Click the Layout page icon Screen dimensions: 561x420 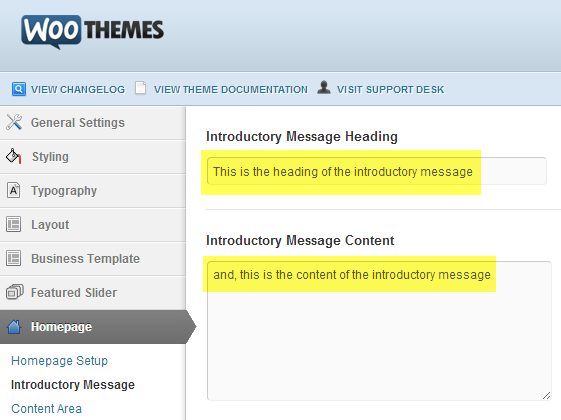click(14, 224)
